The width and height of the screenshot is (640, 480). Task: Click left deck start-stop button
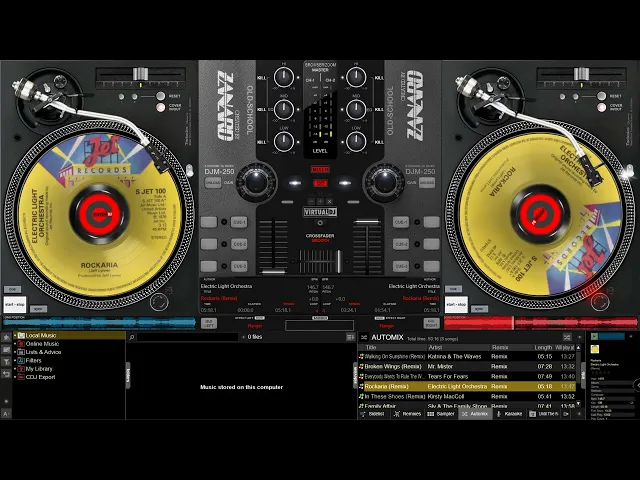pyautogui.click(x=15, y=304)
